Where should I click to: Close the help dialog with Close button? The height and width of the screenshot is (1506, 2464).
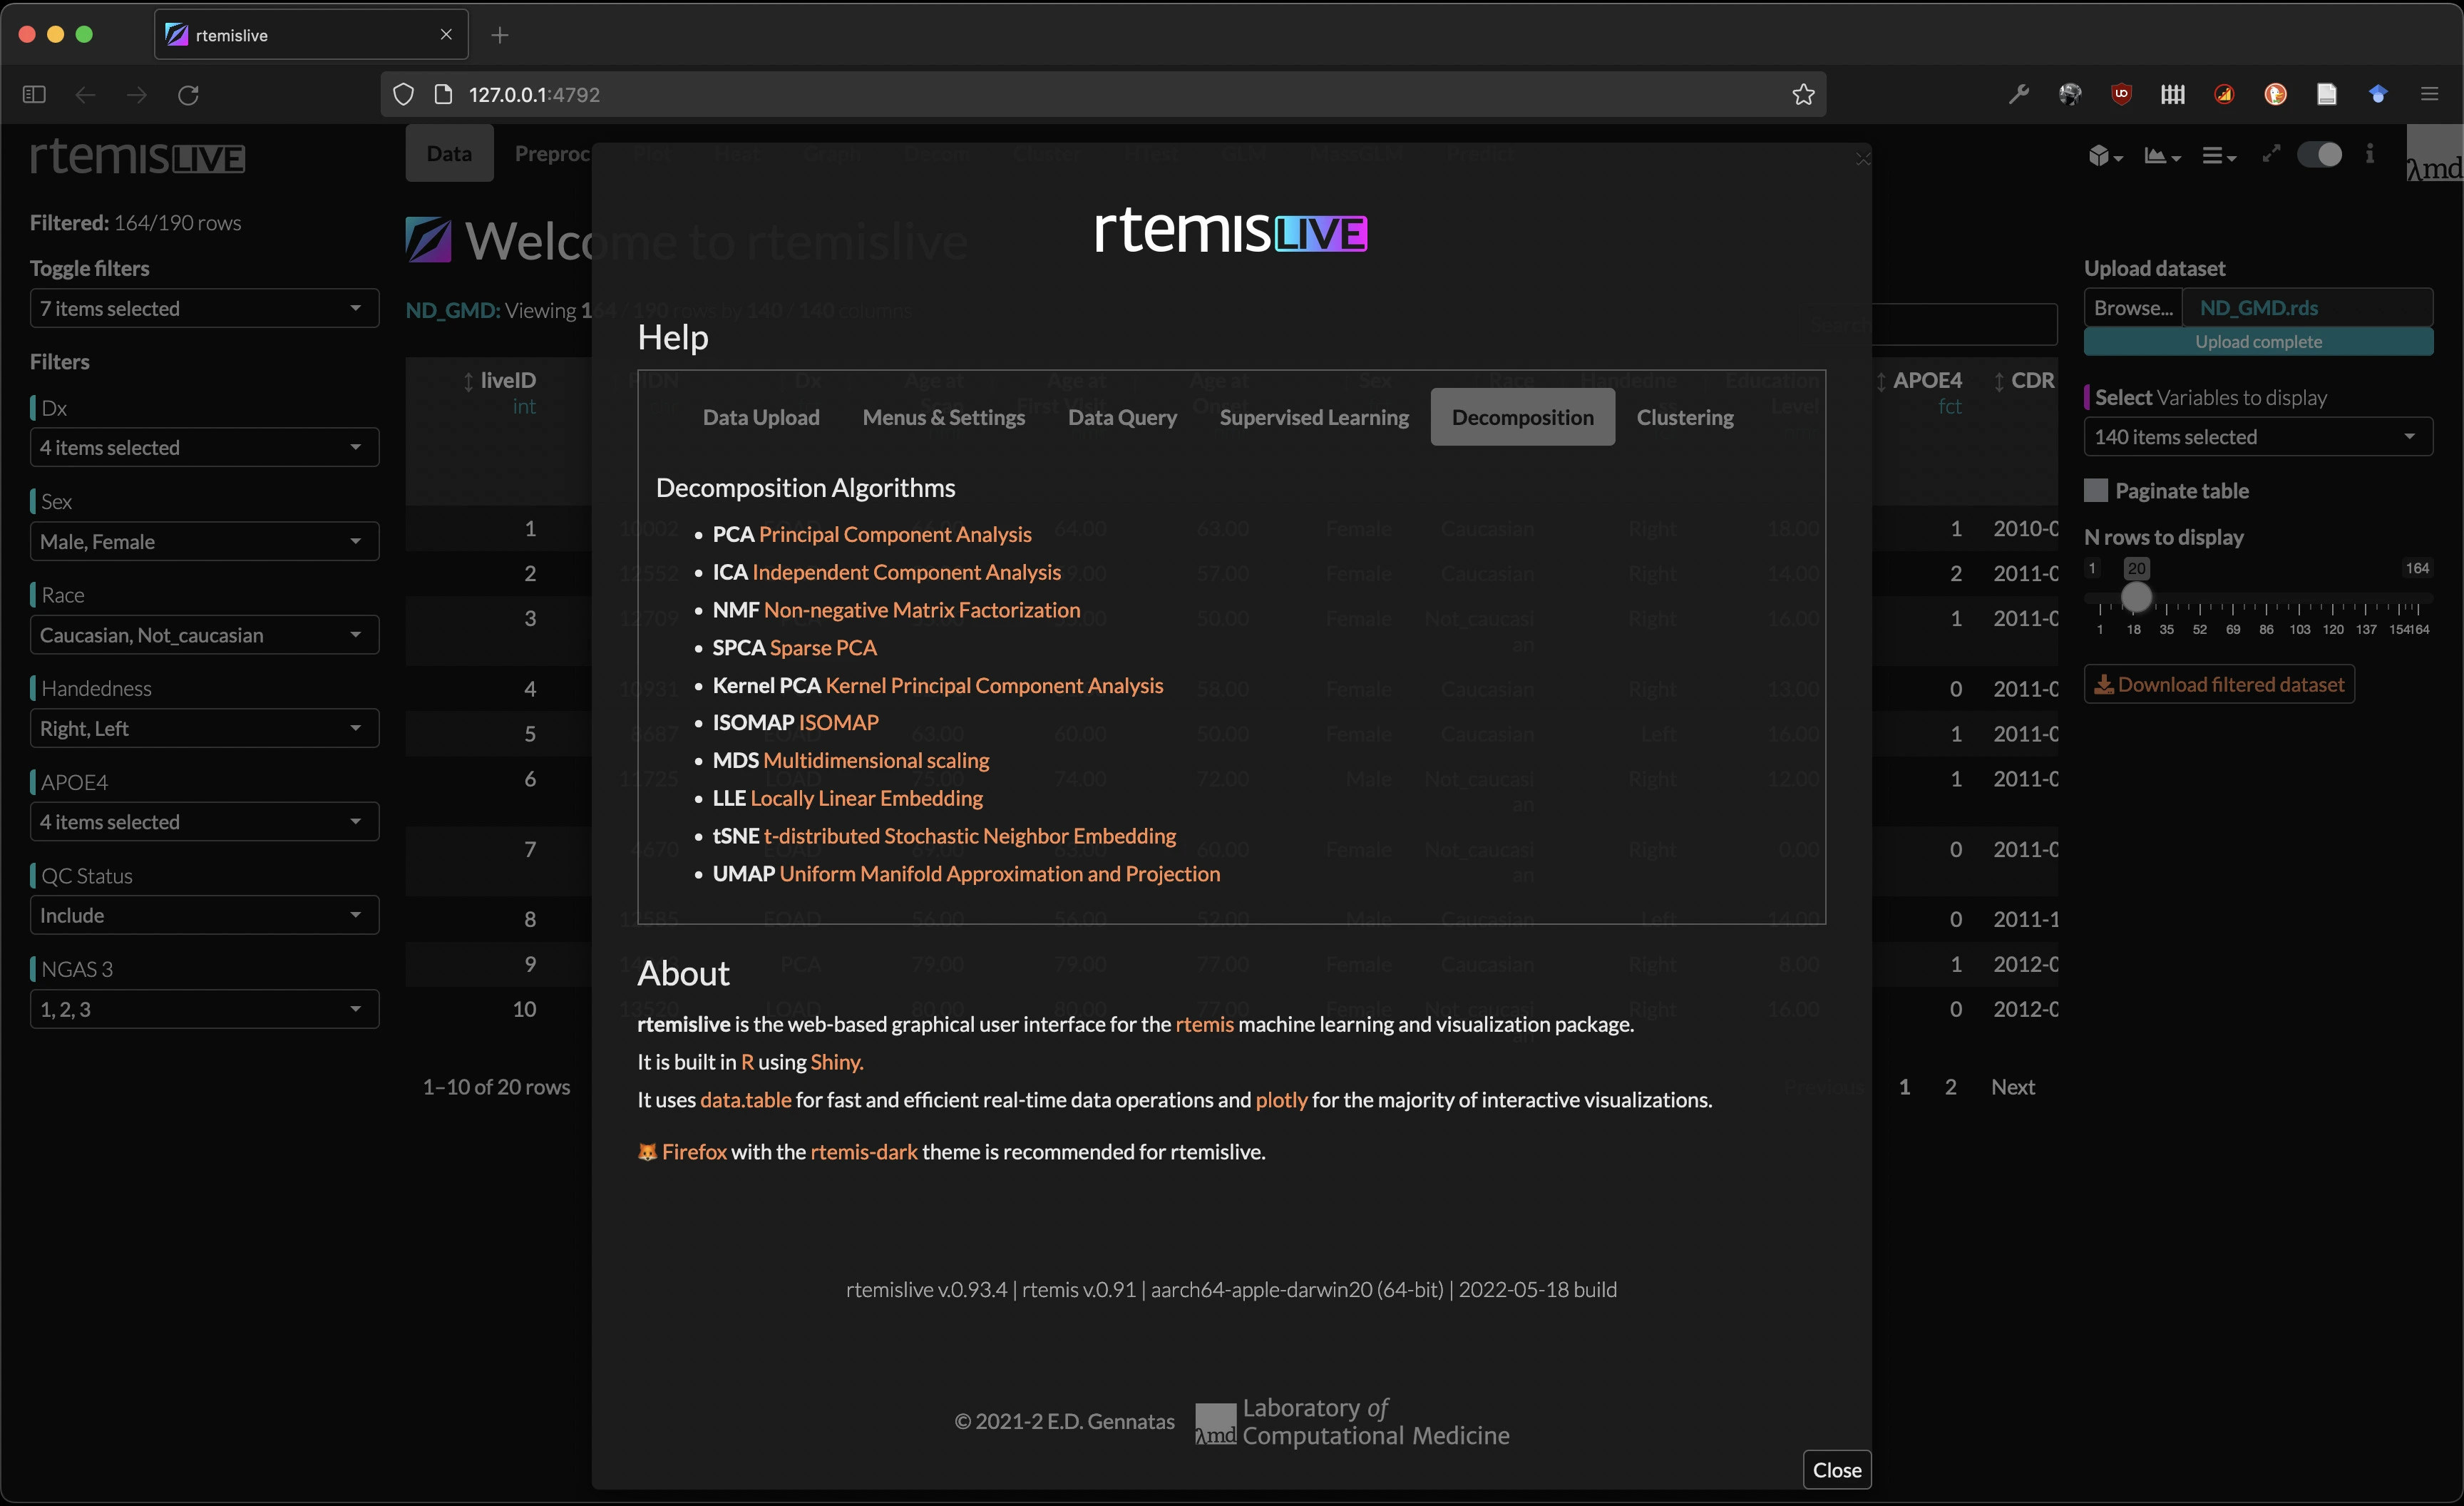[x=1837, y=1469]
